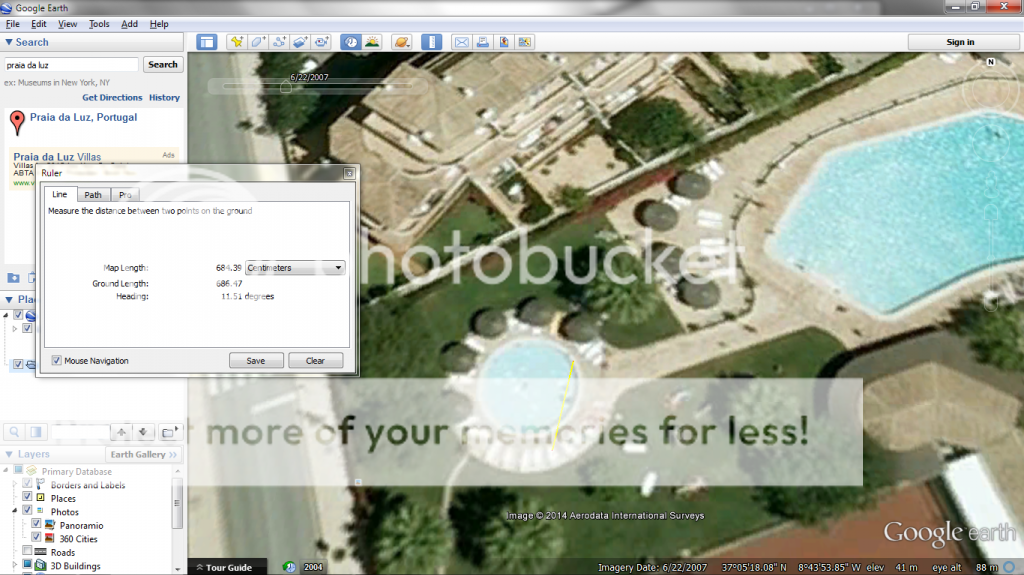Toggle the 3D Buildings layer checkbox
Image resolution: width=1024 pixels, height=575 pixels.
[x=27, y=565]
